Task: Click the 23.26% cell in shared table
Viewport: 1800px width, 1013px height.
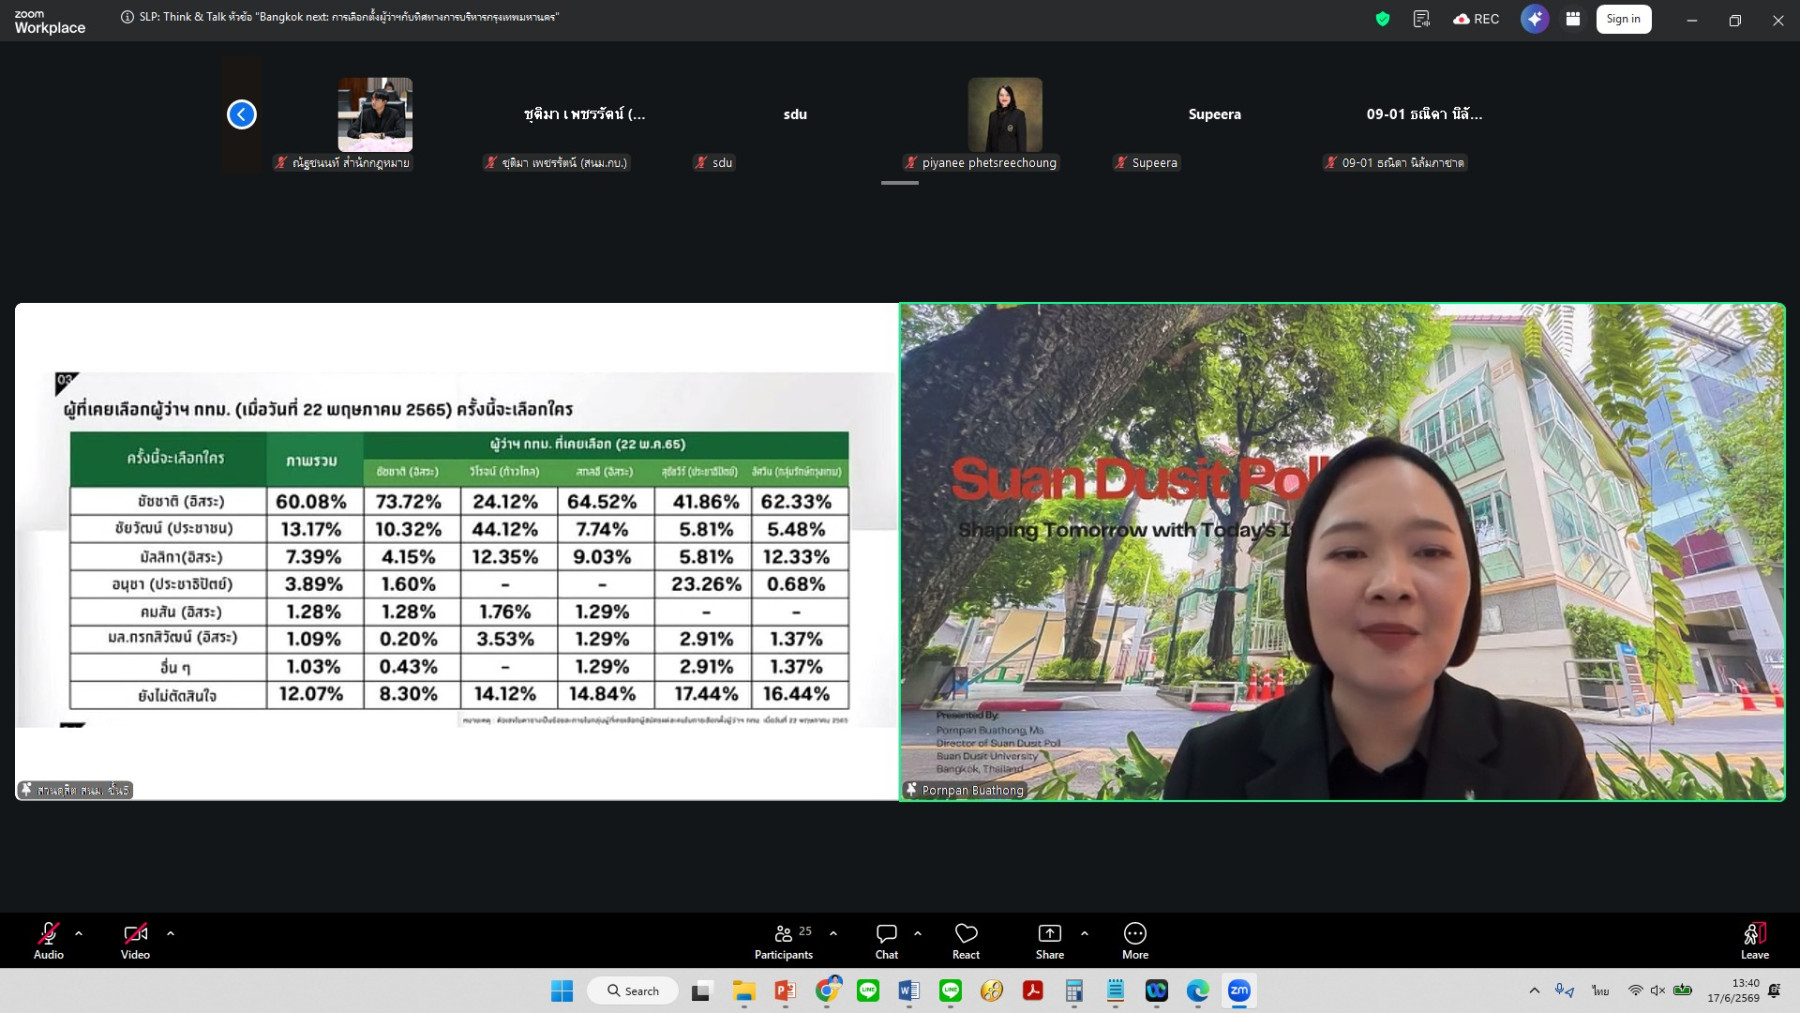Action: click(x=706, y=584)
